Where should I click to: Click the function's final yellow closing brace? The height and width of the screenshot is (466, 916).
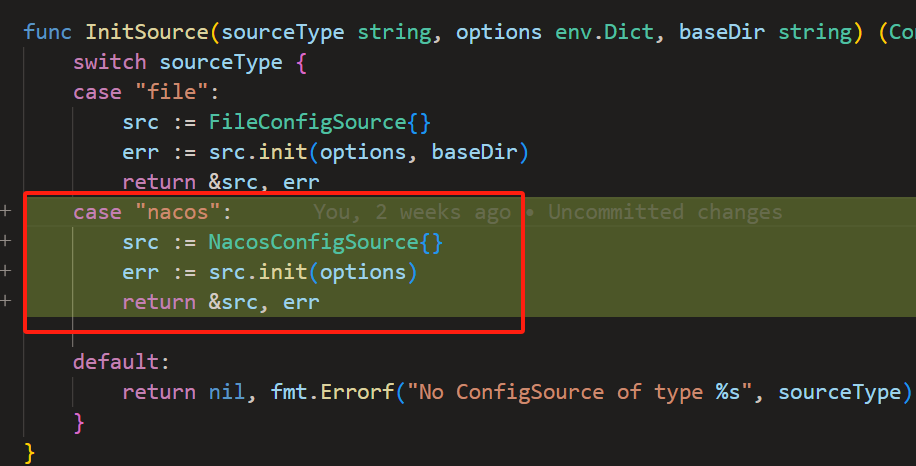29,452
